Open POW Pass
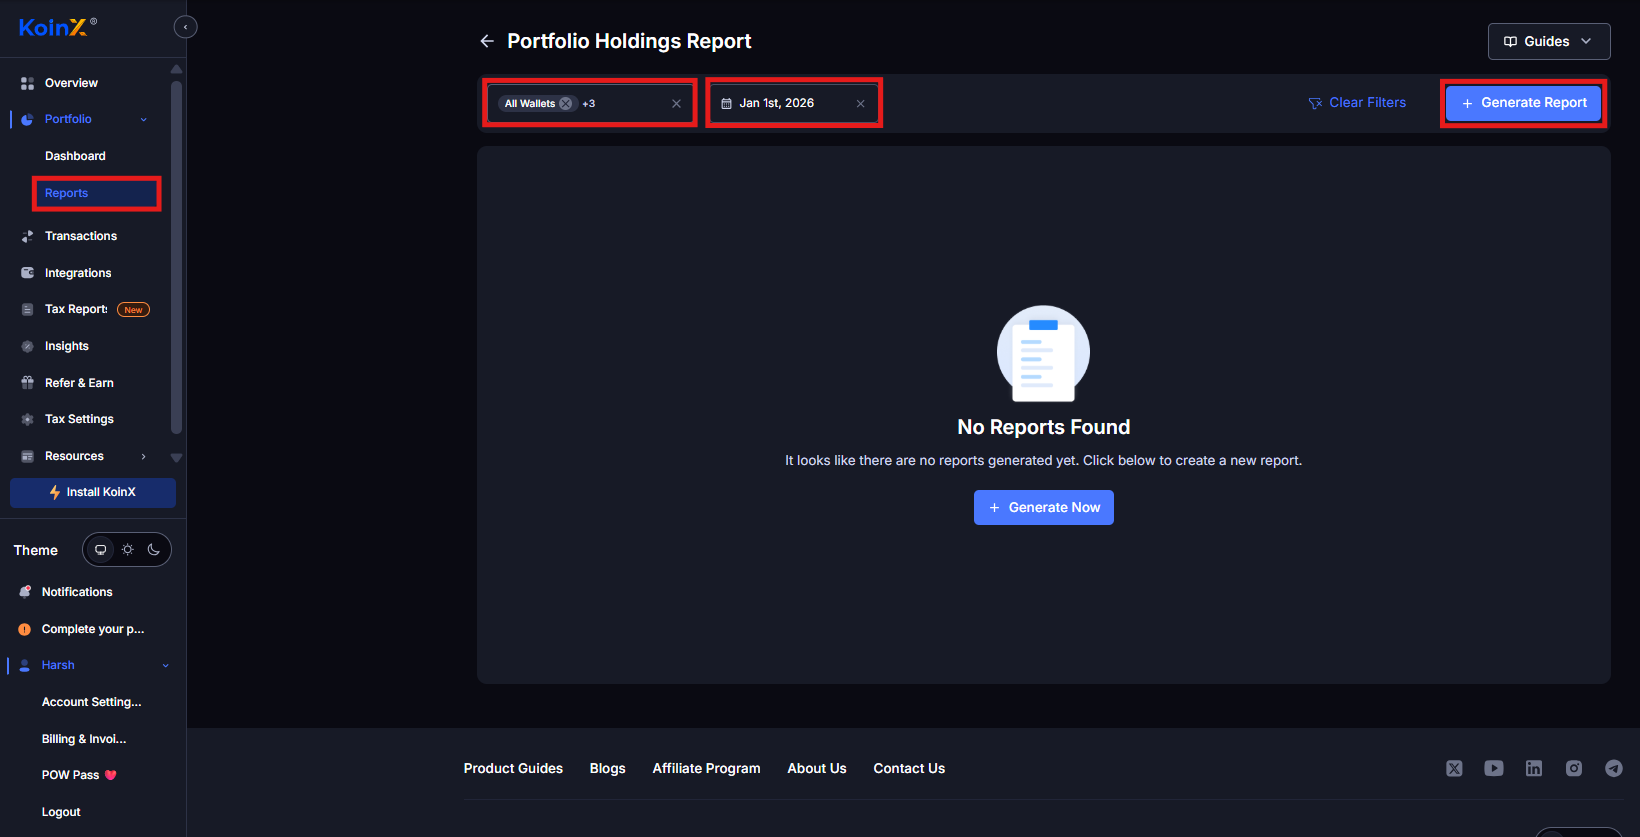This screenshot has width=1640, height=837. click(79, 775)
